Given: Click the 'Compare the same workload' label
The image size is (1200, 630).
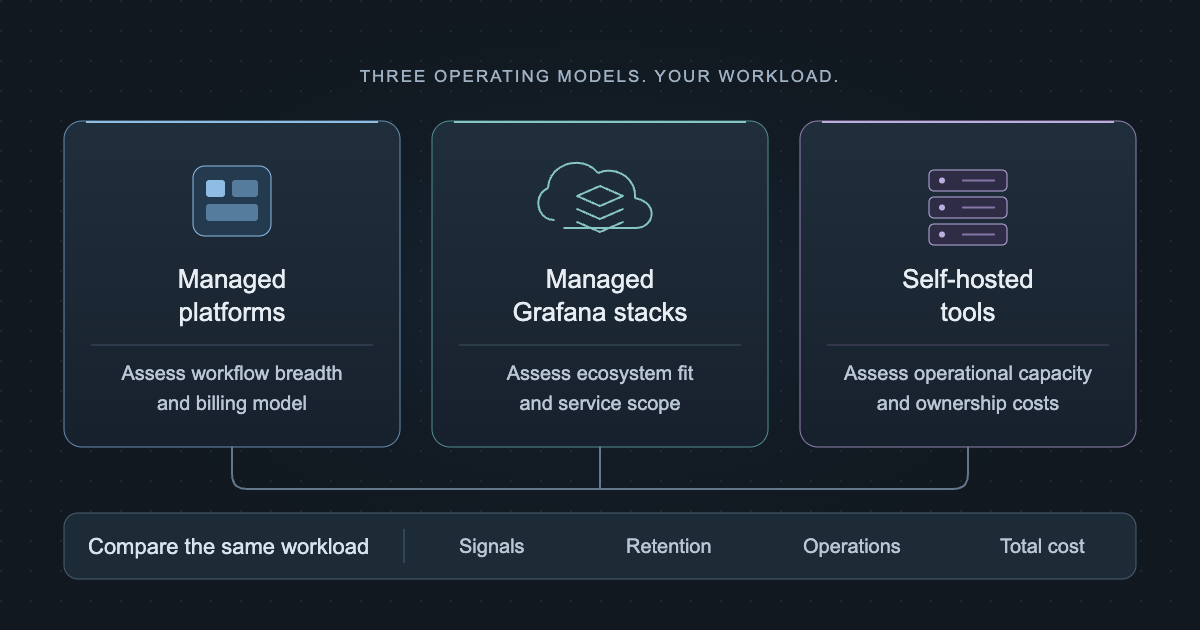Looking at the screenshot, I should pos(229,547).
